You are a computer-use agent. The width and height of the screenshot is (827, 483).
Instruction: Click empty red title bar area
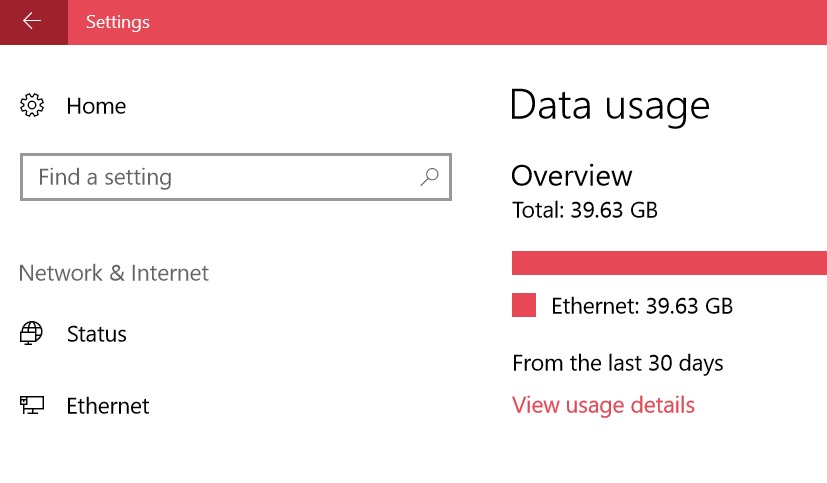475,22
